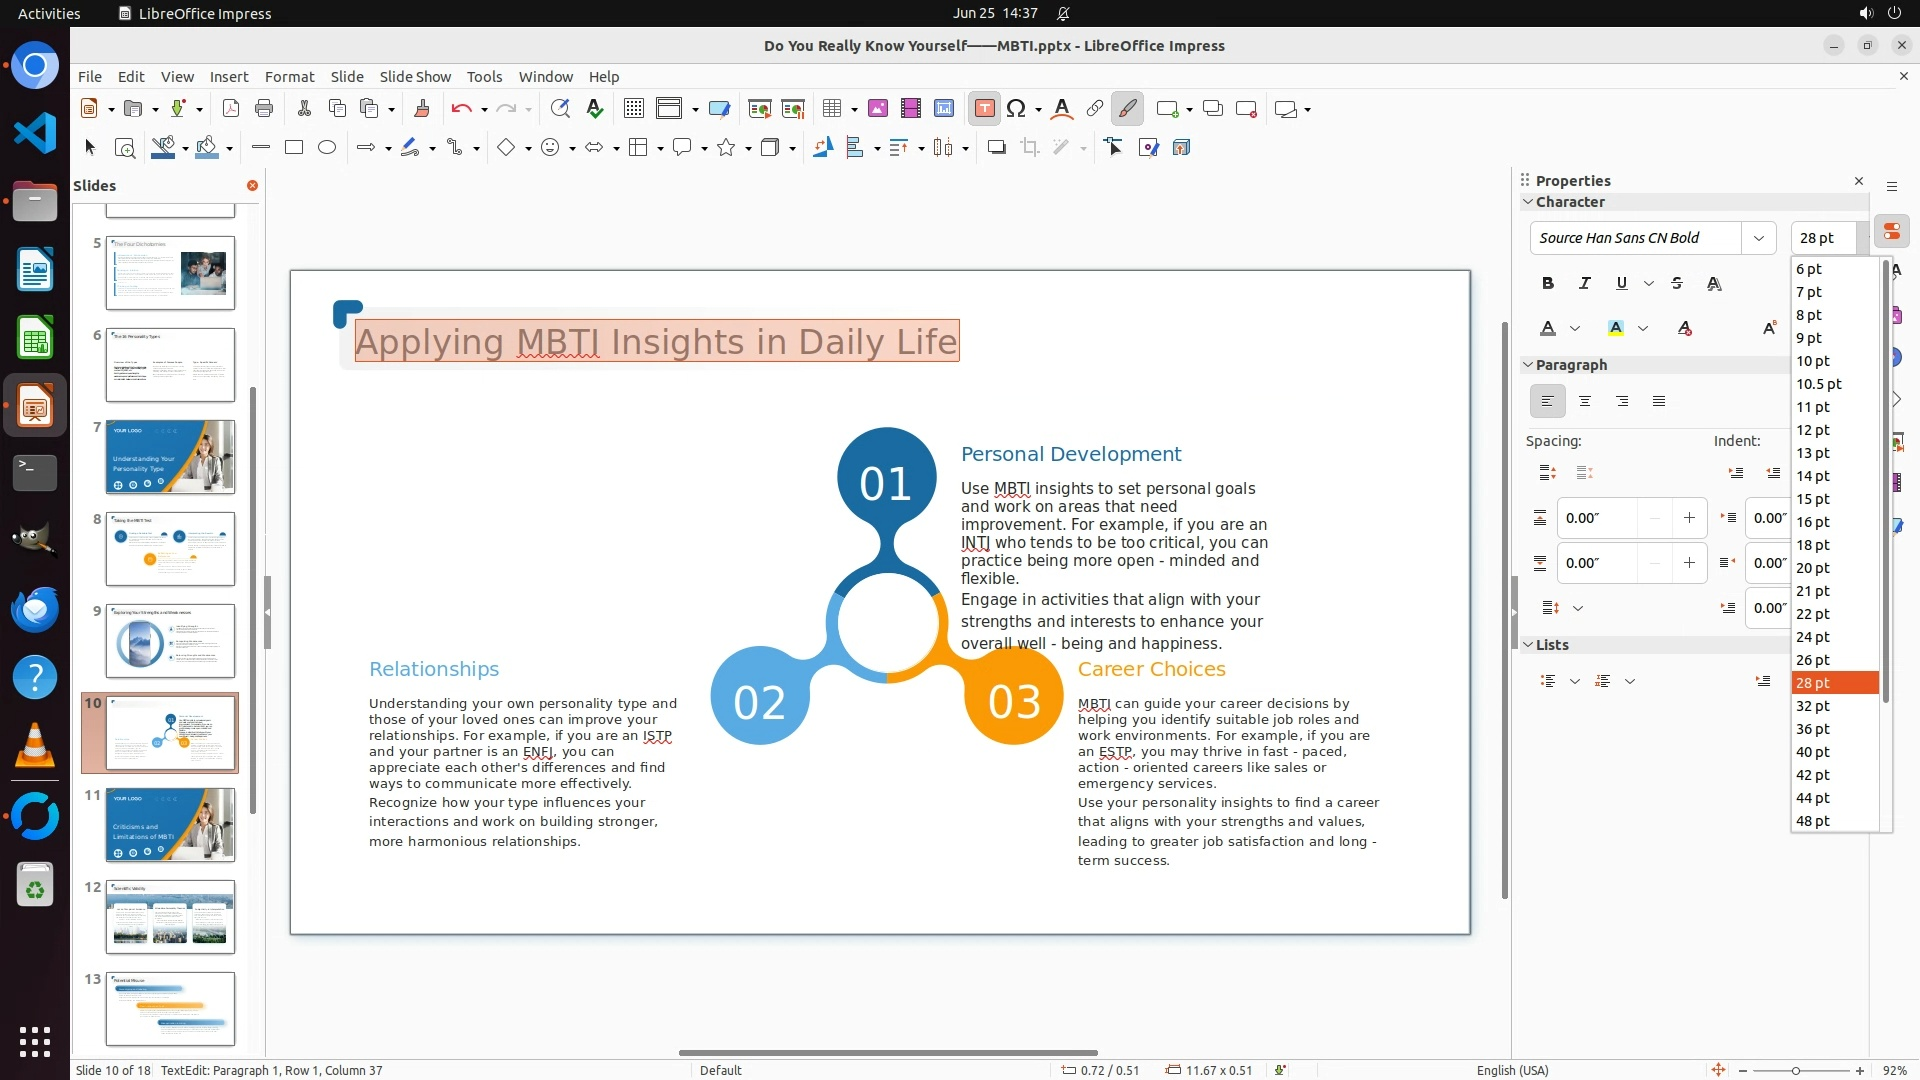Click the Insert Table icon

click(x=831, y=109)
